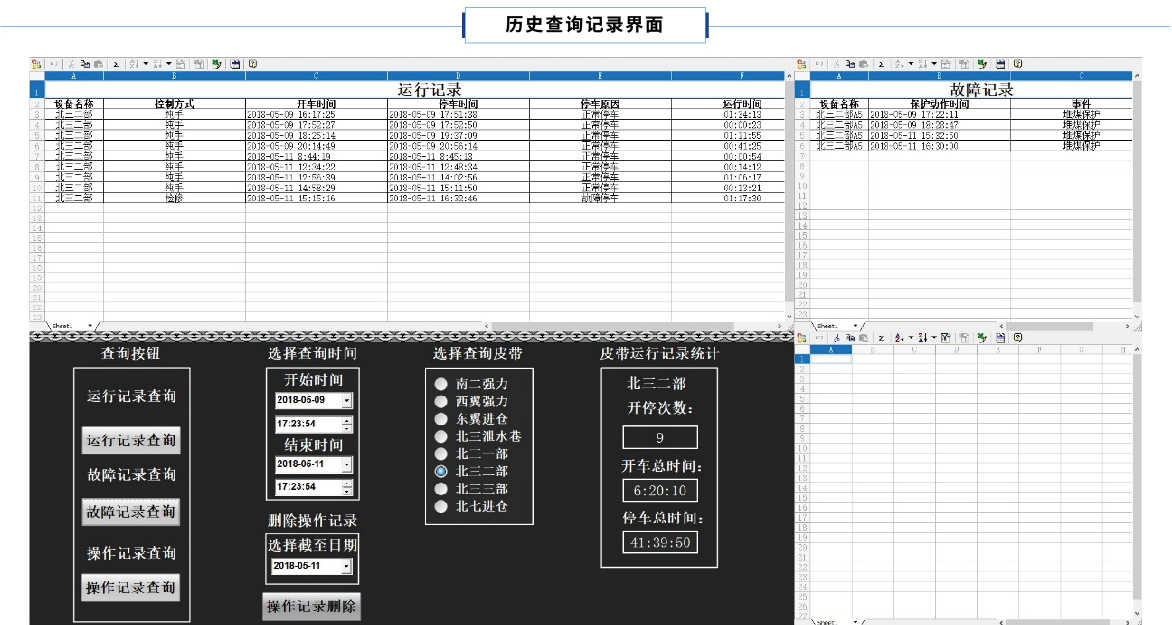Choose the 北七进仓 radio button
The width and height of the screenshot is (1172, 625).
[440, 506]
